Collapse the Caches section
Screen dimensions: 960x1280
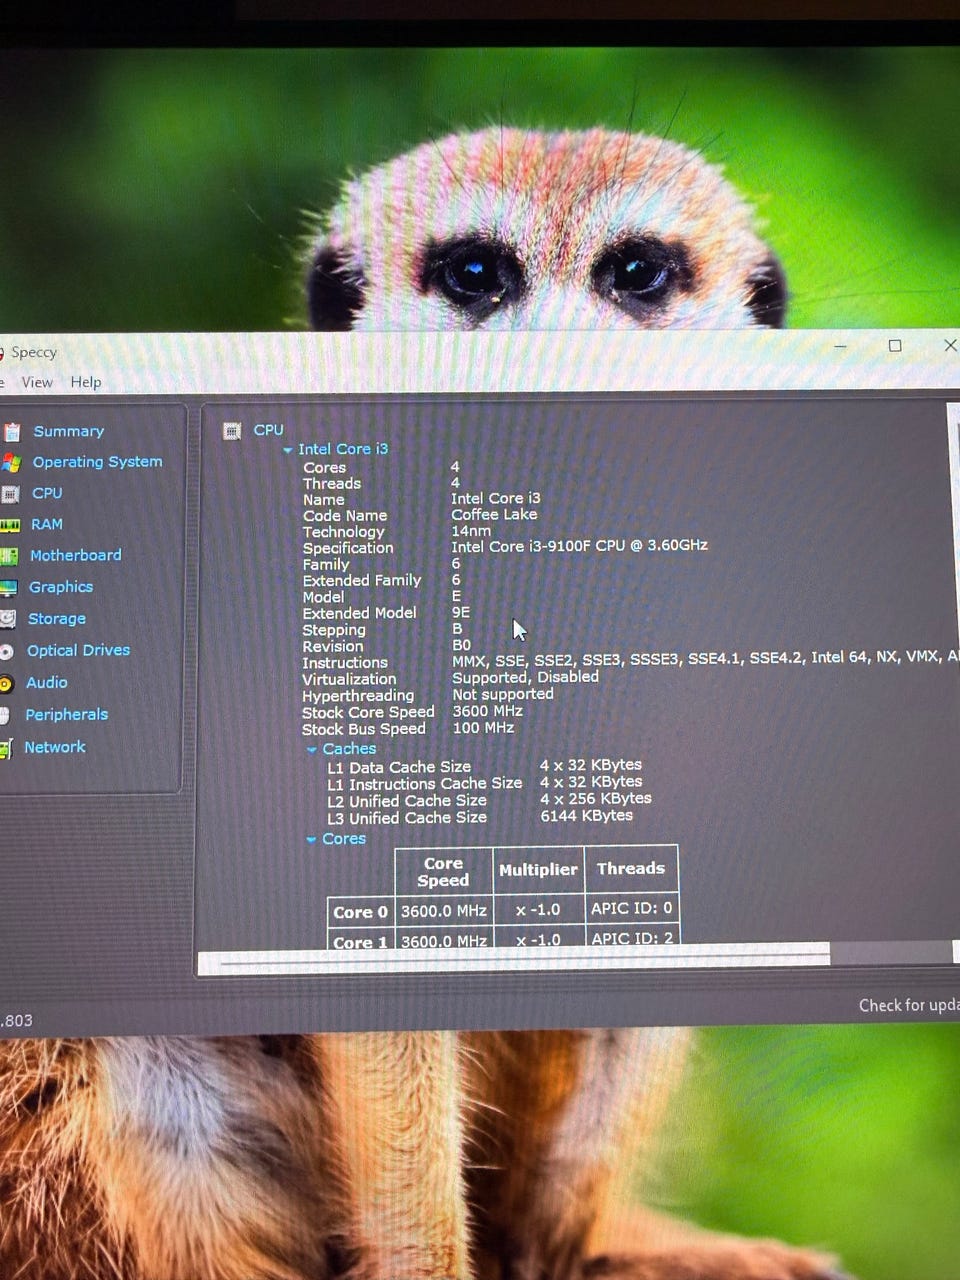311,749
